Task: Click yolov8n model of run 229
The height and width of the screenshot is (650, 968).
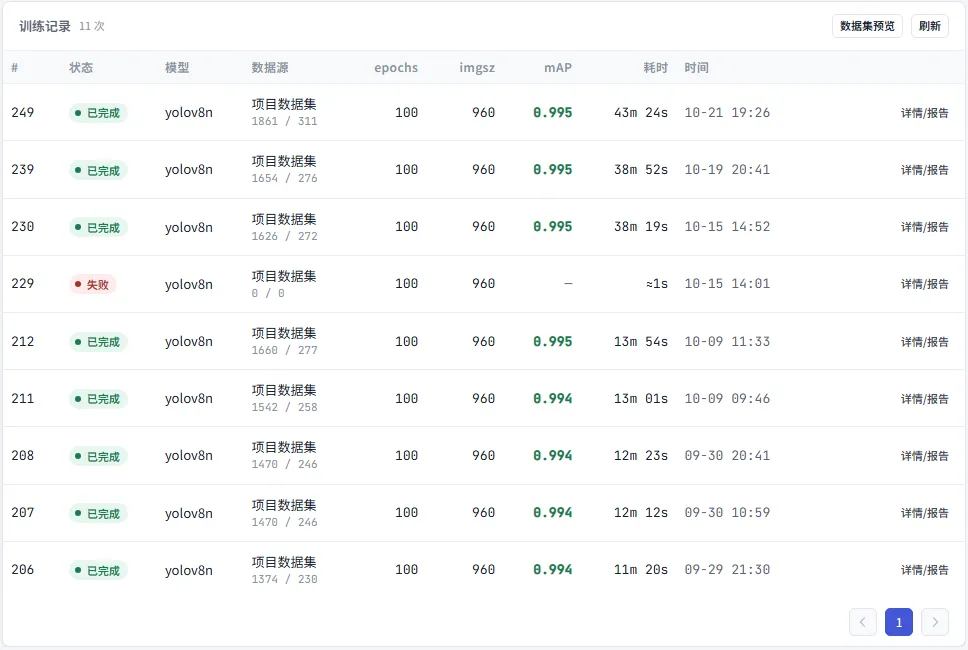Action: click(x=189, y=284)
